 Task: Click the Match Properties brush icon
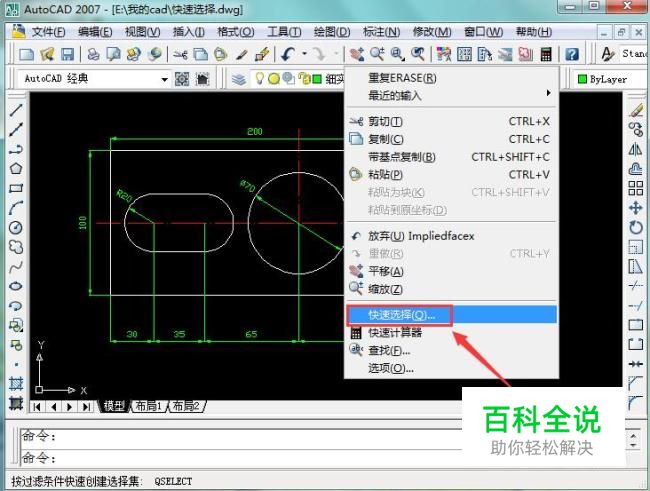click(x=242, y=54)
